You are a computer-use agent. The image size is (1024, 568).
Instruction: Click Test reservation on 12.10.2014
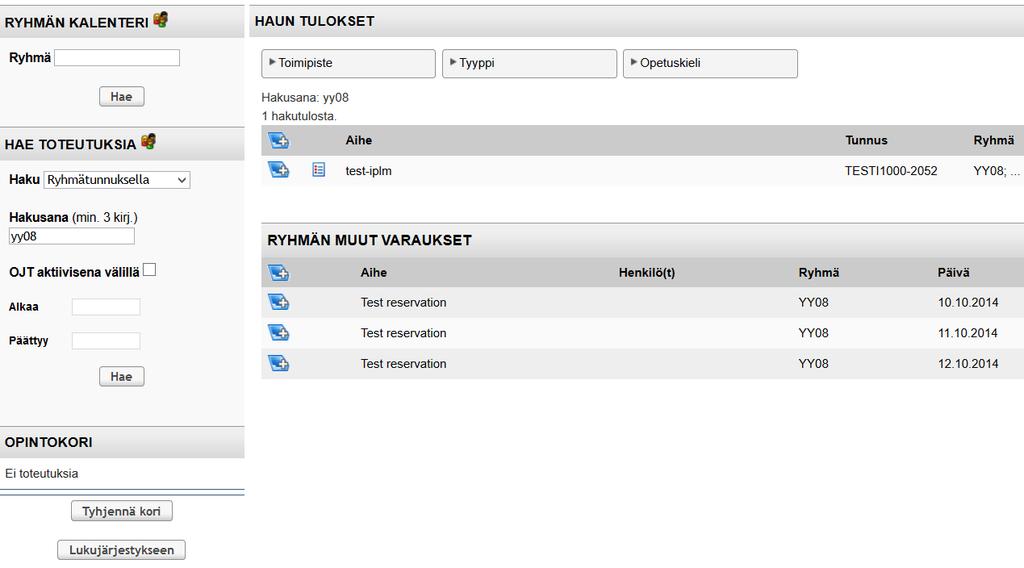404,364
